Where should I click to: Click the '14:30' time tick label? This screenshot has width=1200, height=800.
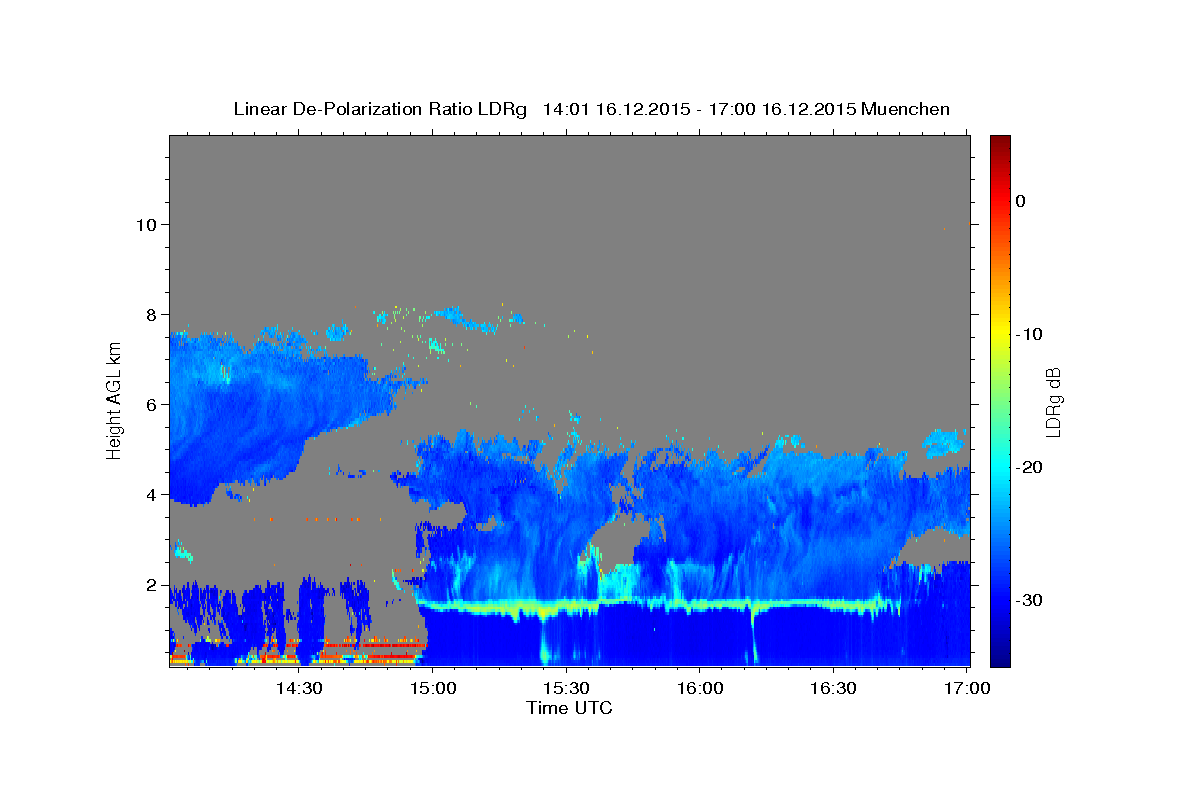tap(299, 688)
